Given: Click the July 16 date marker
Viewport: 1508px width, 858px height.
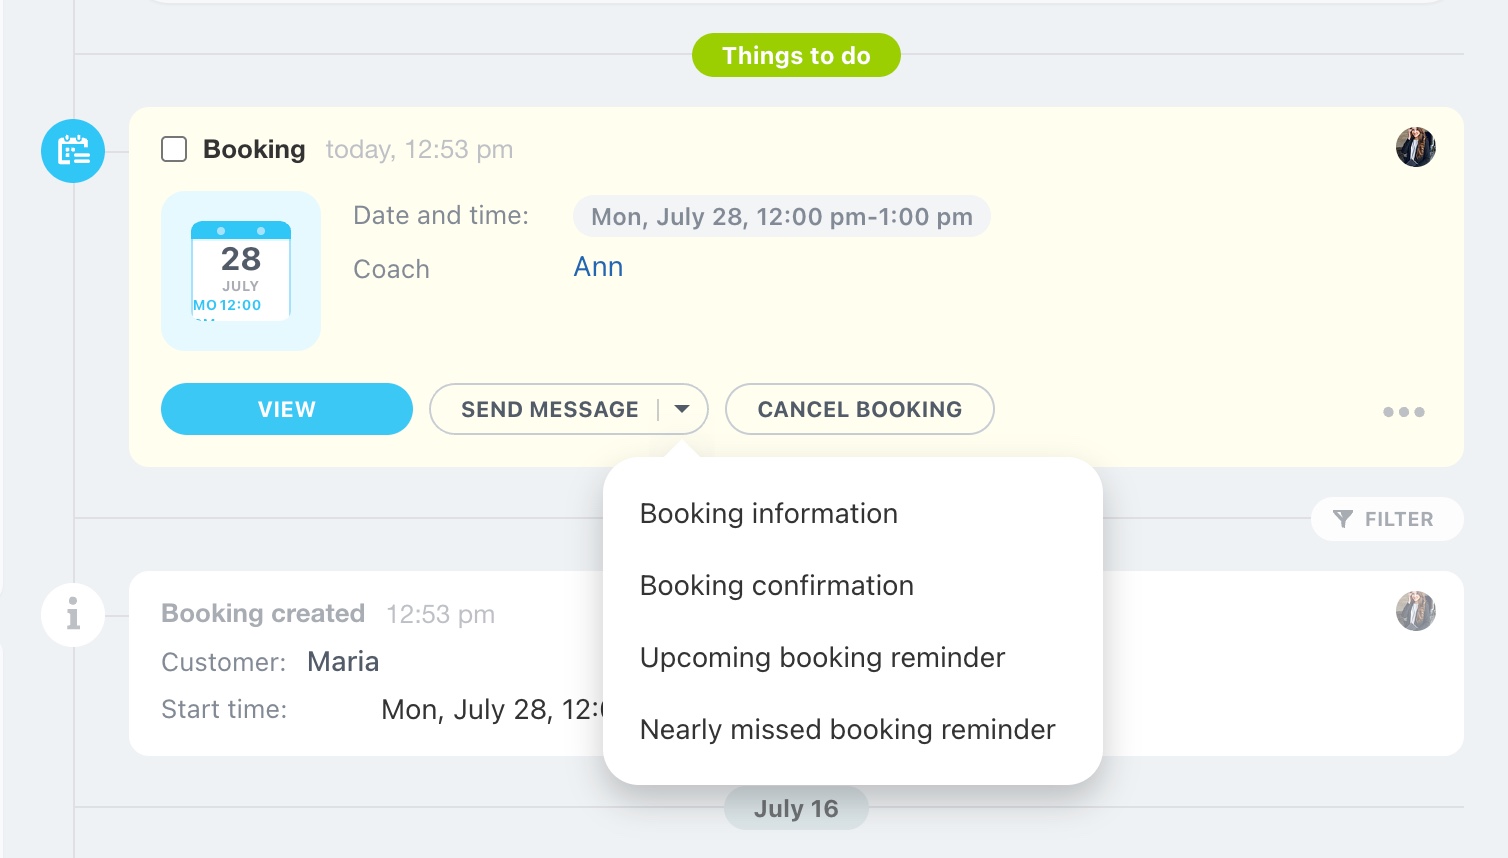Looking at the screenshot, I should (x=796, y=809).
